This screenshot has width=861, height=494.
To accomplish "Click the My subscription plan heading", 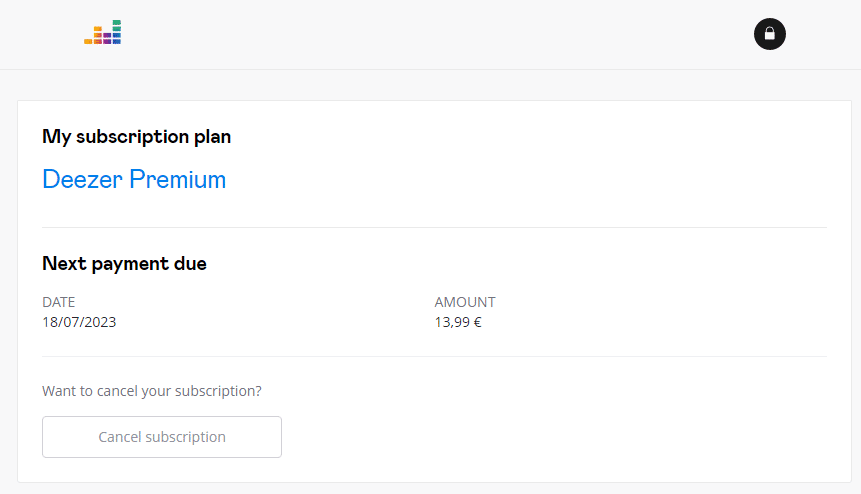I will coord(136,137).
